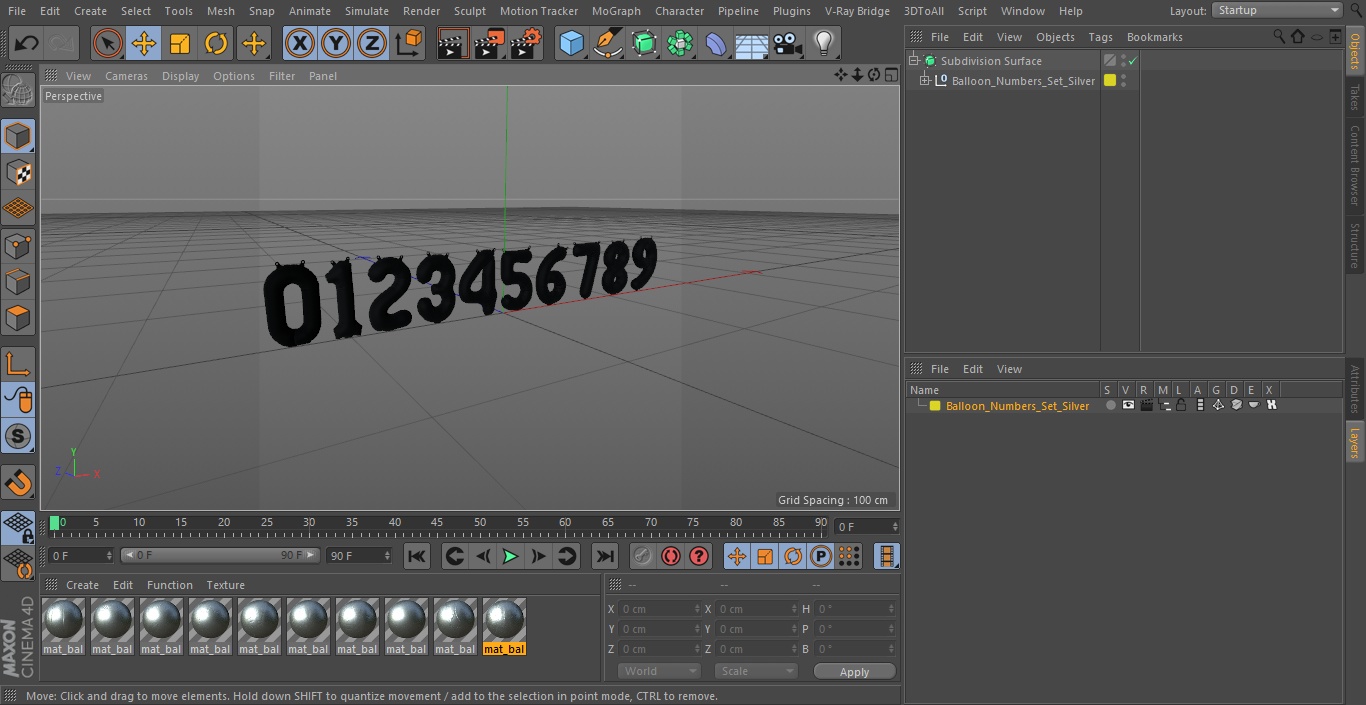This screenshot has height=705, width=1366.
Task: Render to Picture Viewer
Action: (490, 43)
